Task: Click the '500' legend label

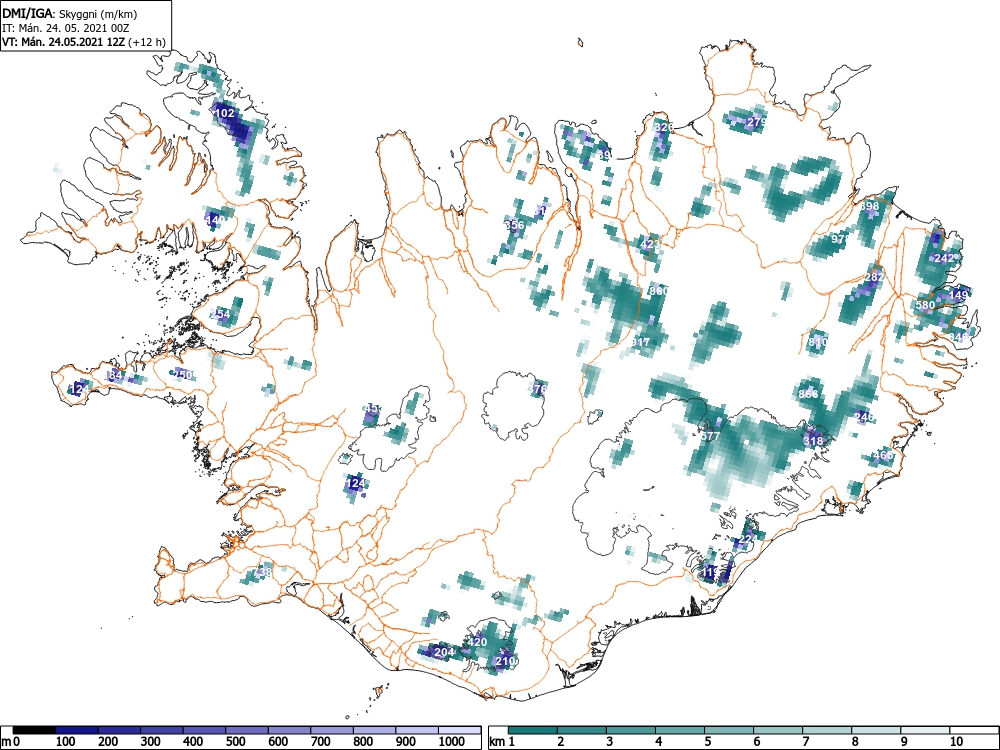Action: 235,742
